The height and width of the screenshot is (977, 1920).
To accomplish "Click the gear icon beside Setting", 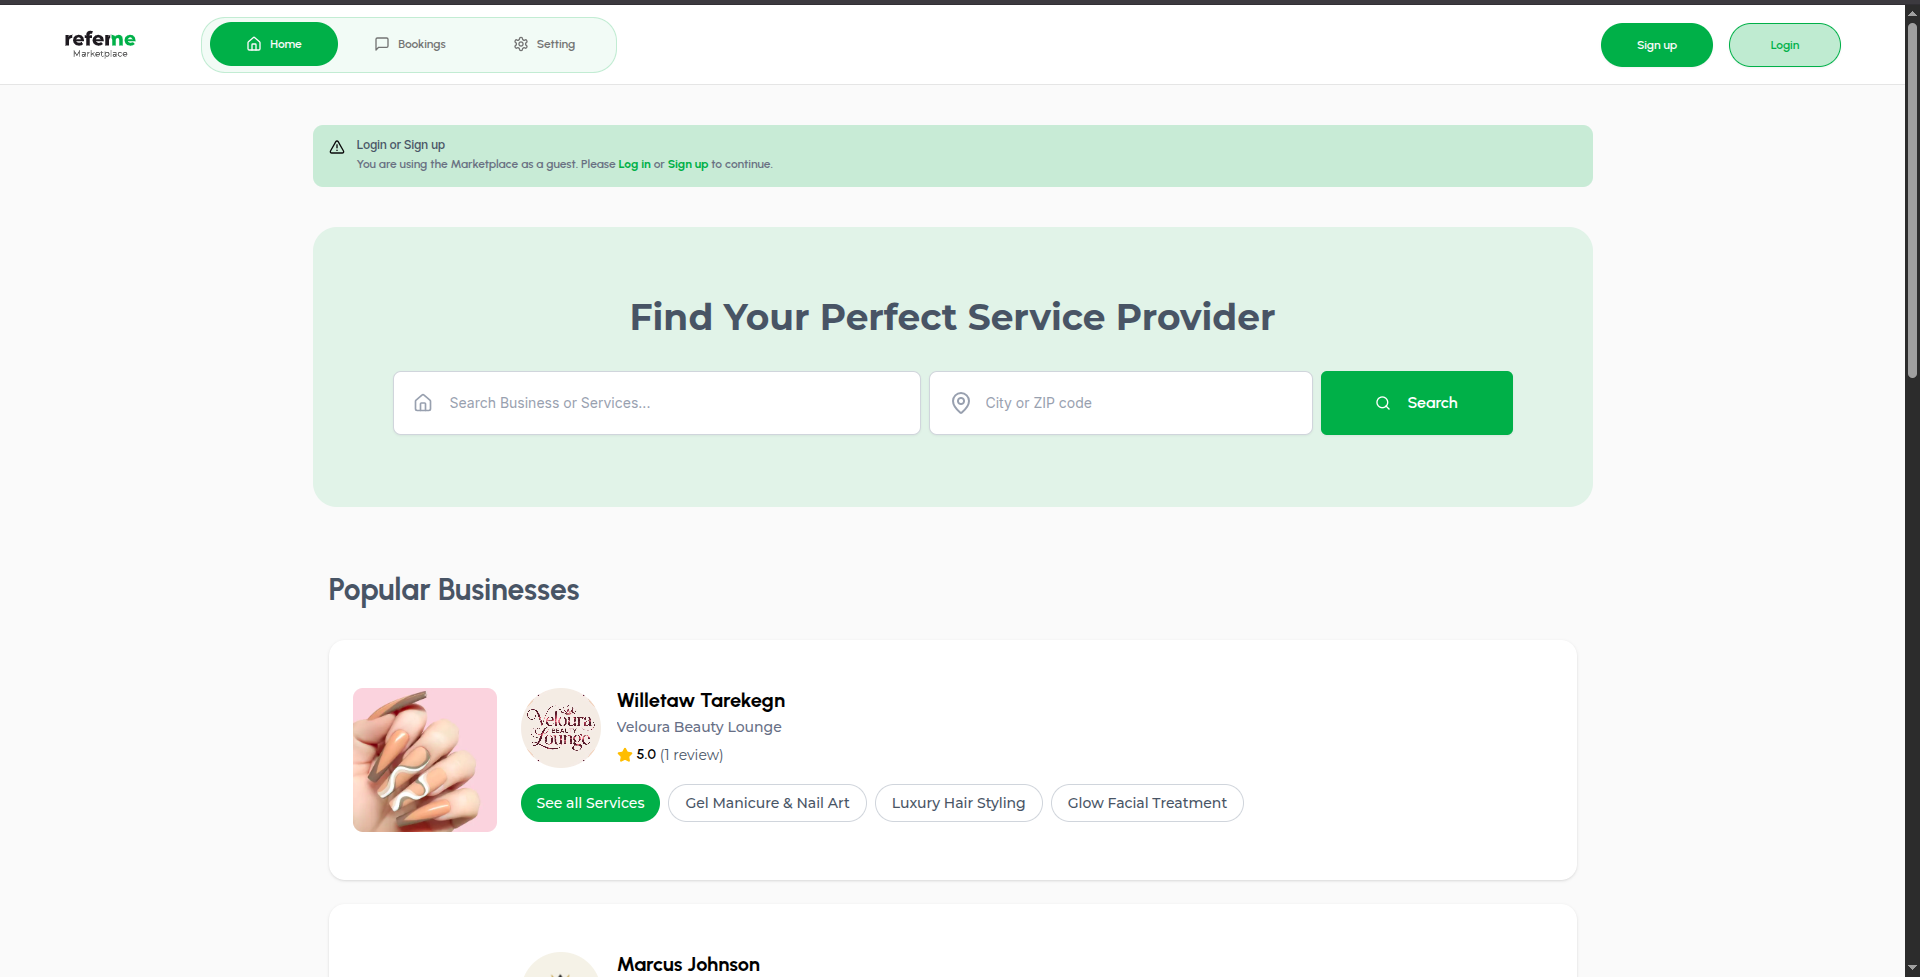I will [521, 44].
